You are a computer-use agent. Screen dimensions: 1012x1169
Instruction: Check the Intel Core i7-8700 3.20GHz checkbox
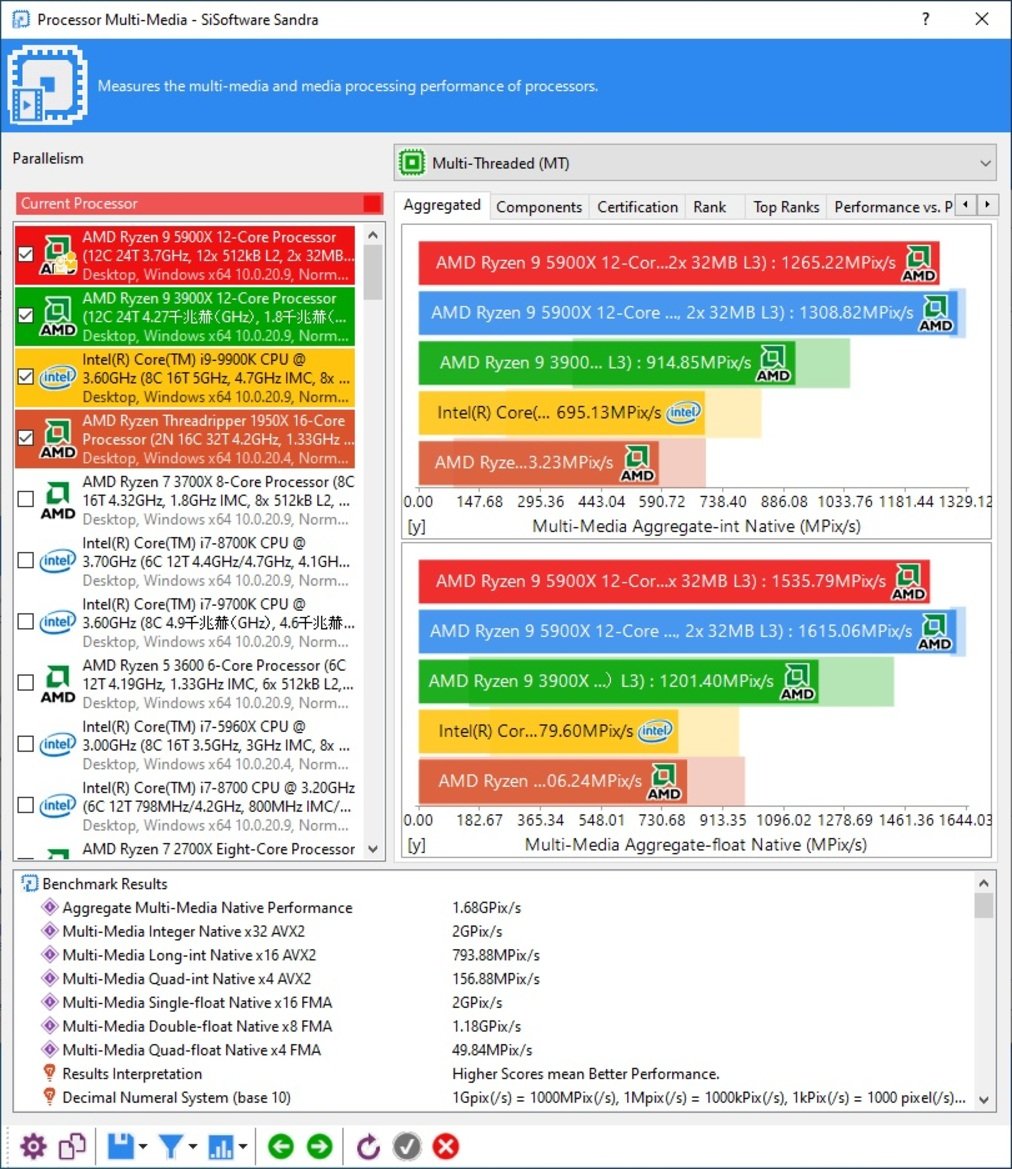point(26,804)
